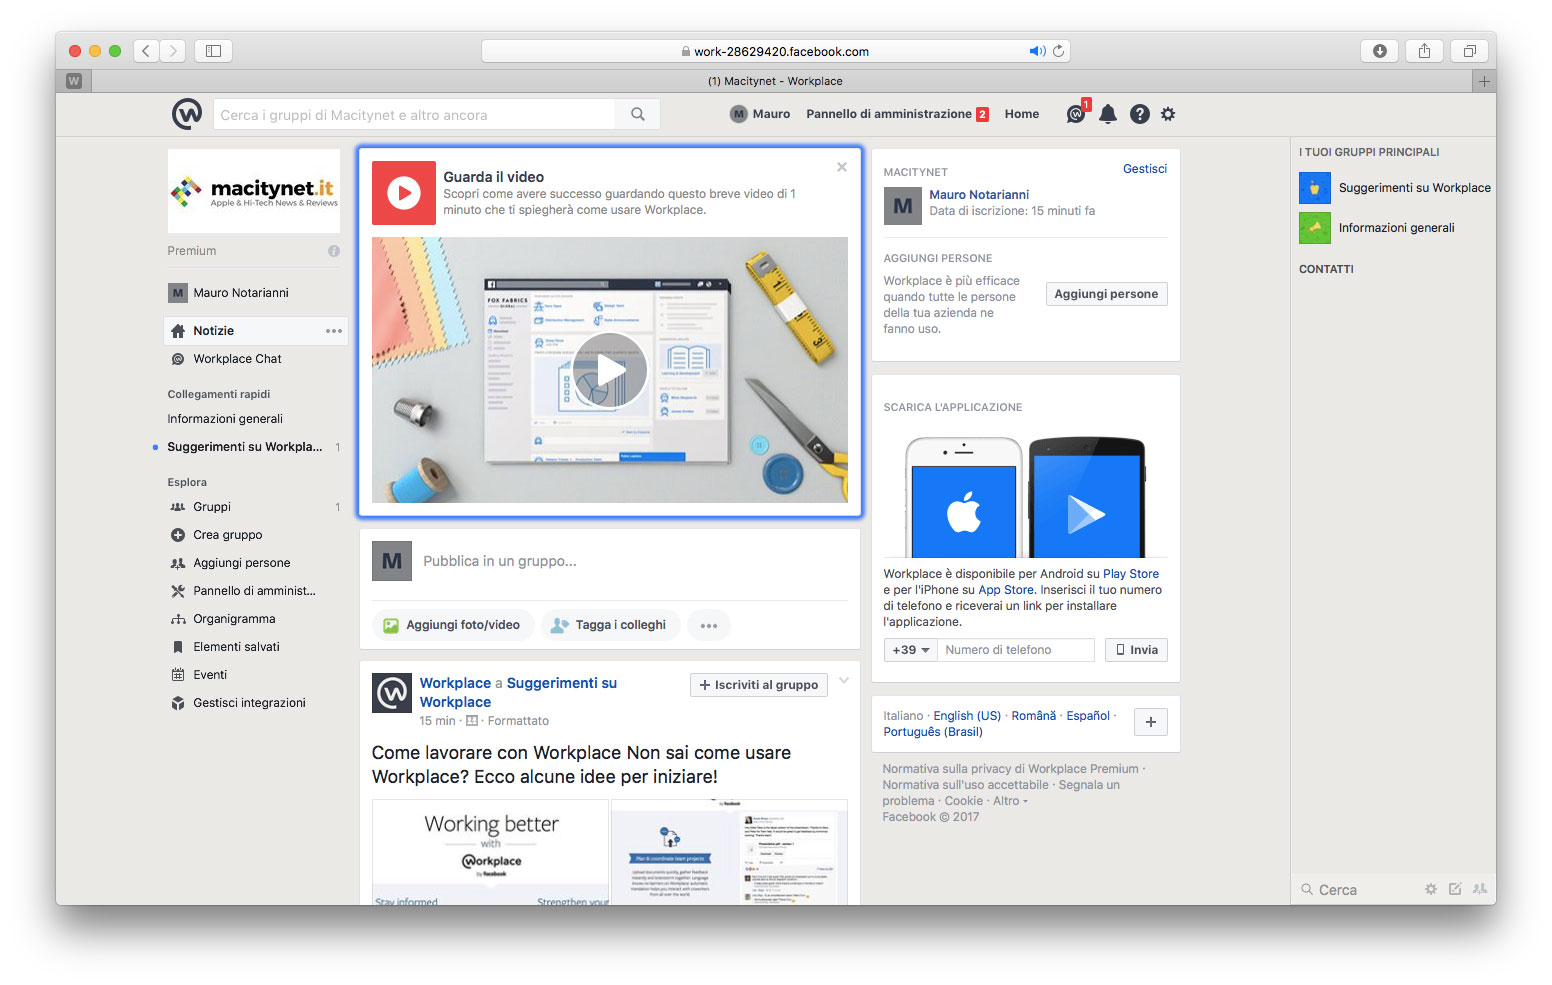Click the Numero di telefono field
This screenshot has width=1552, height=985.
point(1016,650)
